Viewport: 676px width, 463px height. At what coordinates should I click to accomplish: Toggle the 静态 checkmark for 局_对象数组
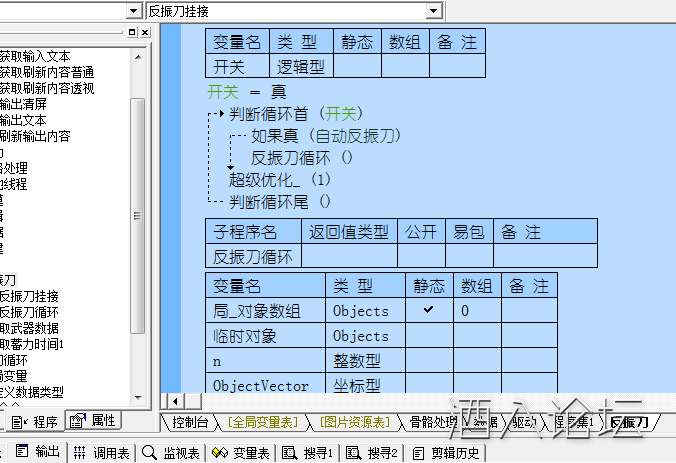tap(429, 310)
